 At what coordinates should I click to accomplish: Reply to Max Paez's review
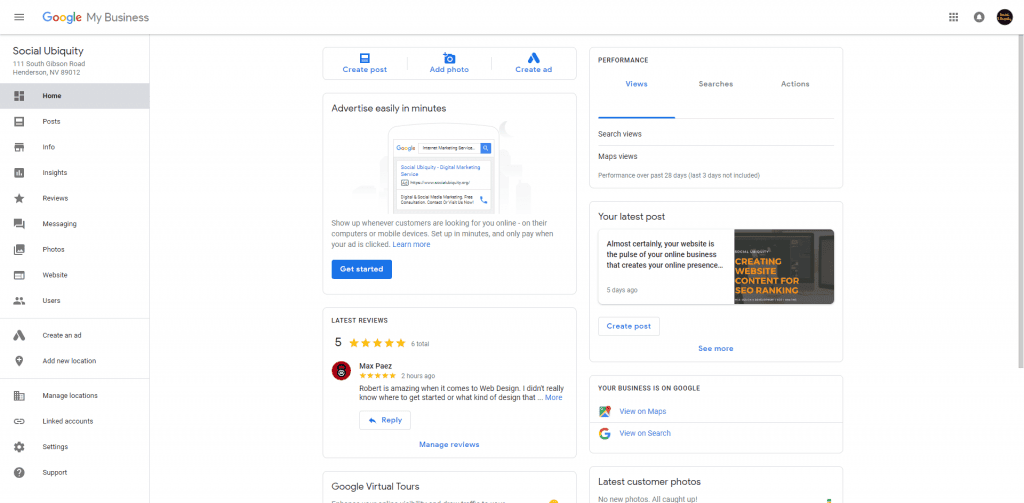(385, 420)
